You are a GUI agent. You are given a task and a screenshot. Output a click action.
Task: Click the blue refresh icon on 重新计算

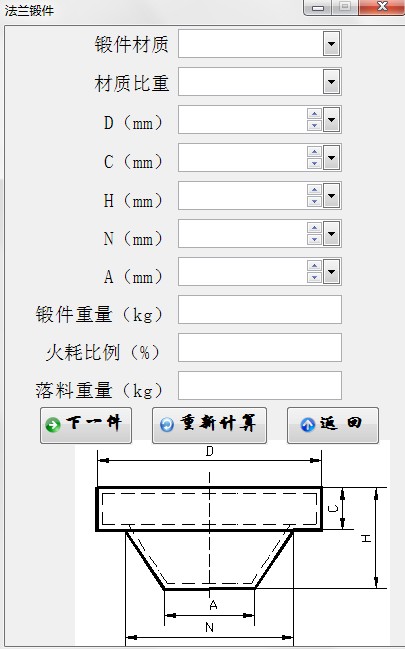(167, 425)
